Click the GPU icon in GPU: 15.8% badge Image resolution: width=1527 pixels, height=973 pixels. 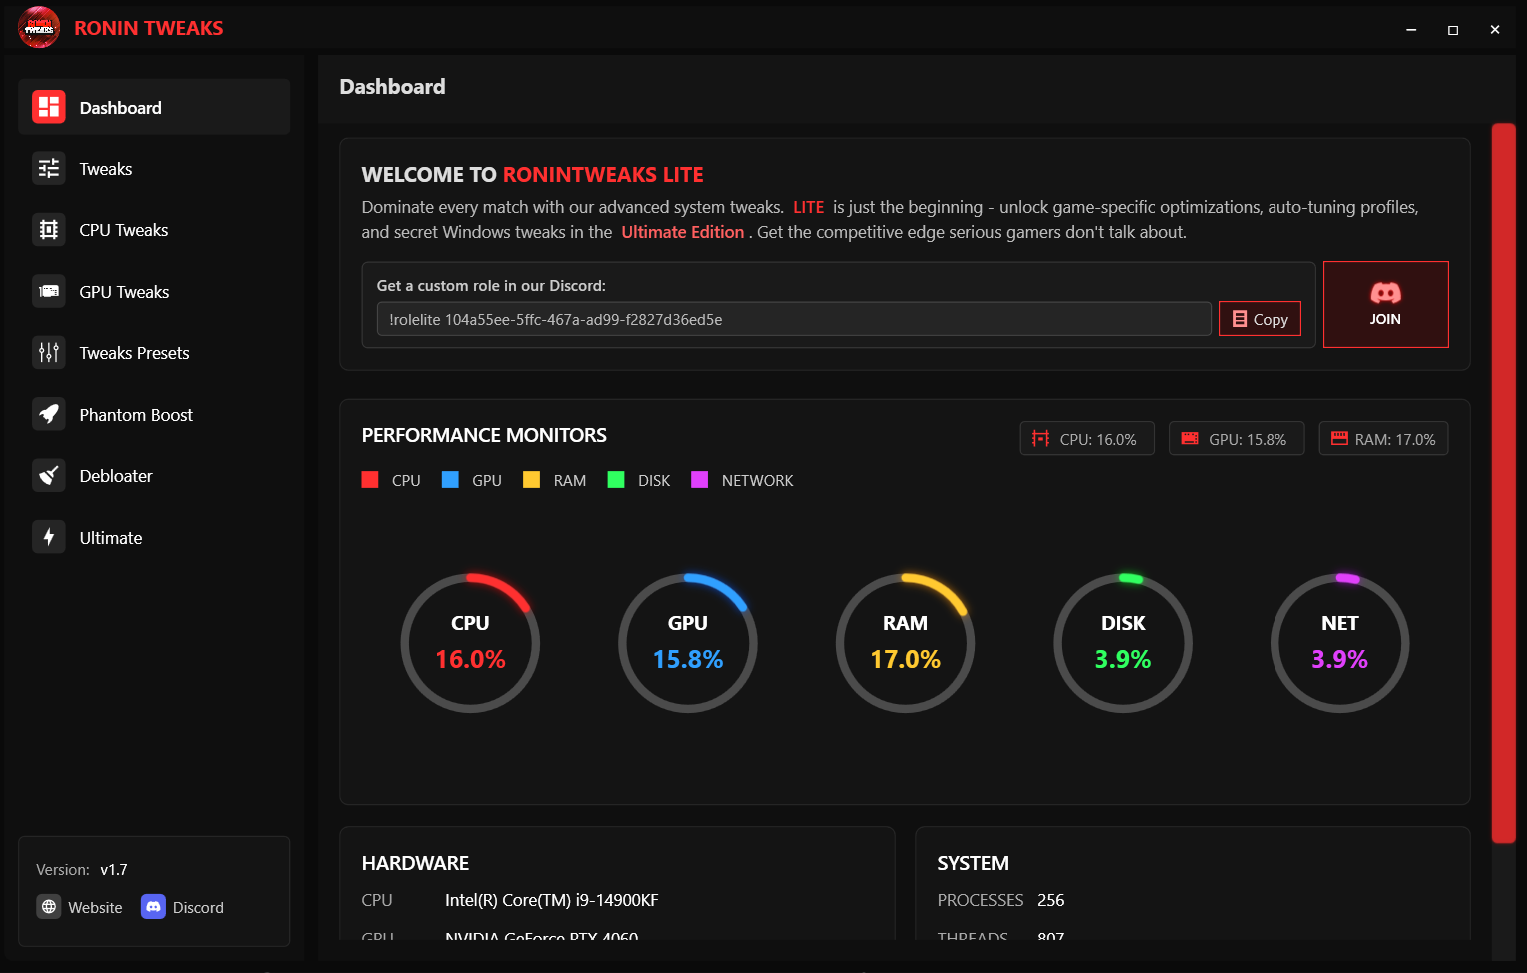tap(1190, 439)
